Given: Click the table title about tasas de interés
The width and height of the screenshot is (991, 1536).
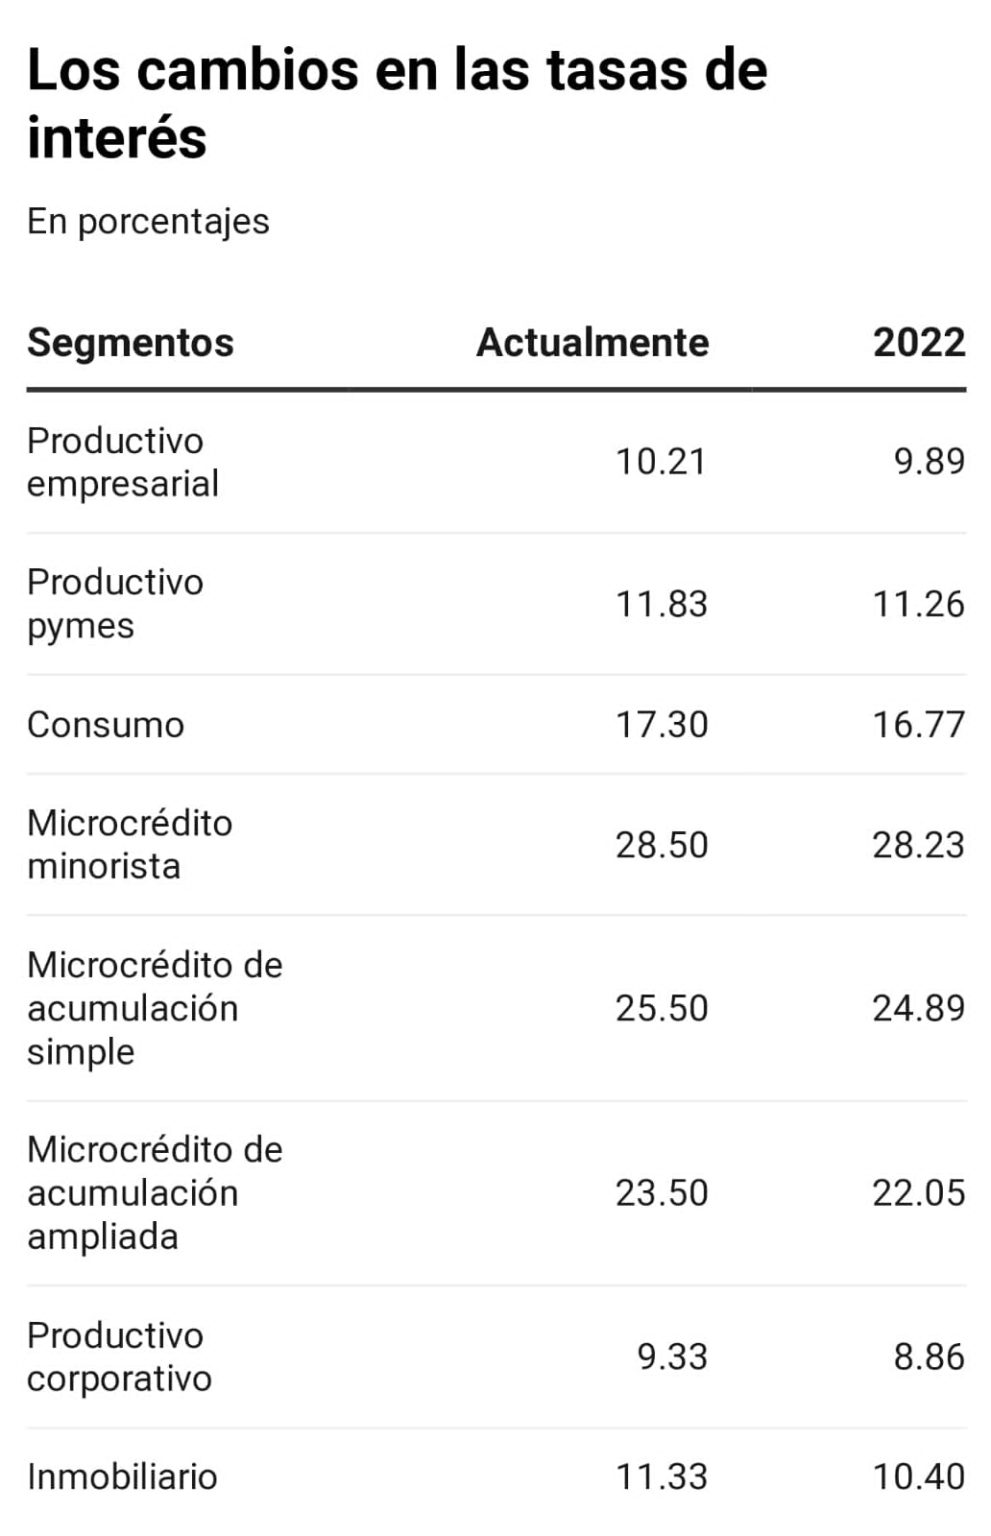Looking at the screenshot, I should [x=397, y=103].
